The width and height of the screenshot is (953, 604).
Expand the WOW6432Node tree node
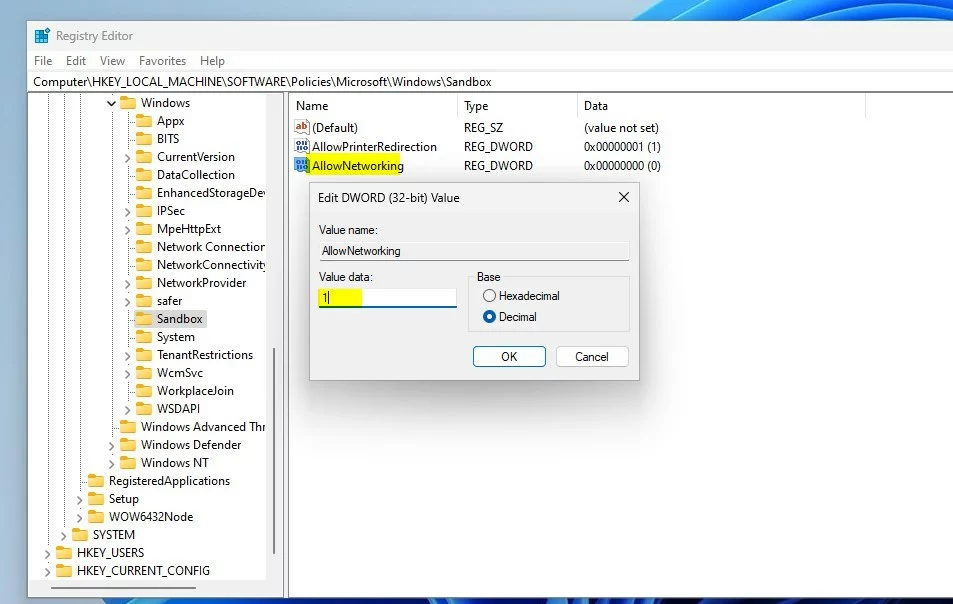click(79, 517)
